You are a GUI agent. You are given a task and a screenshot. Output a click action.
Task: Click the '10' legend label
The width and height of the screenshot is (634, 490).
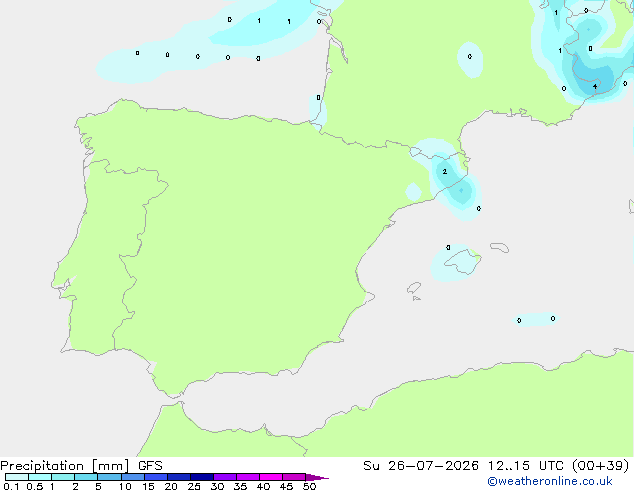coord(125,486)
